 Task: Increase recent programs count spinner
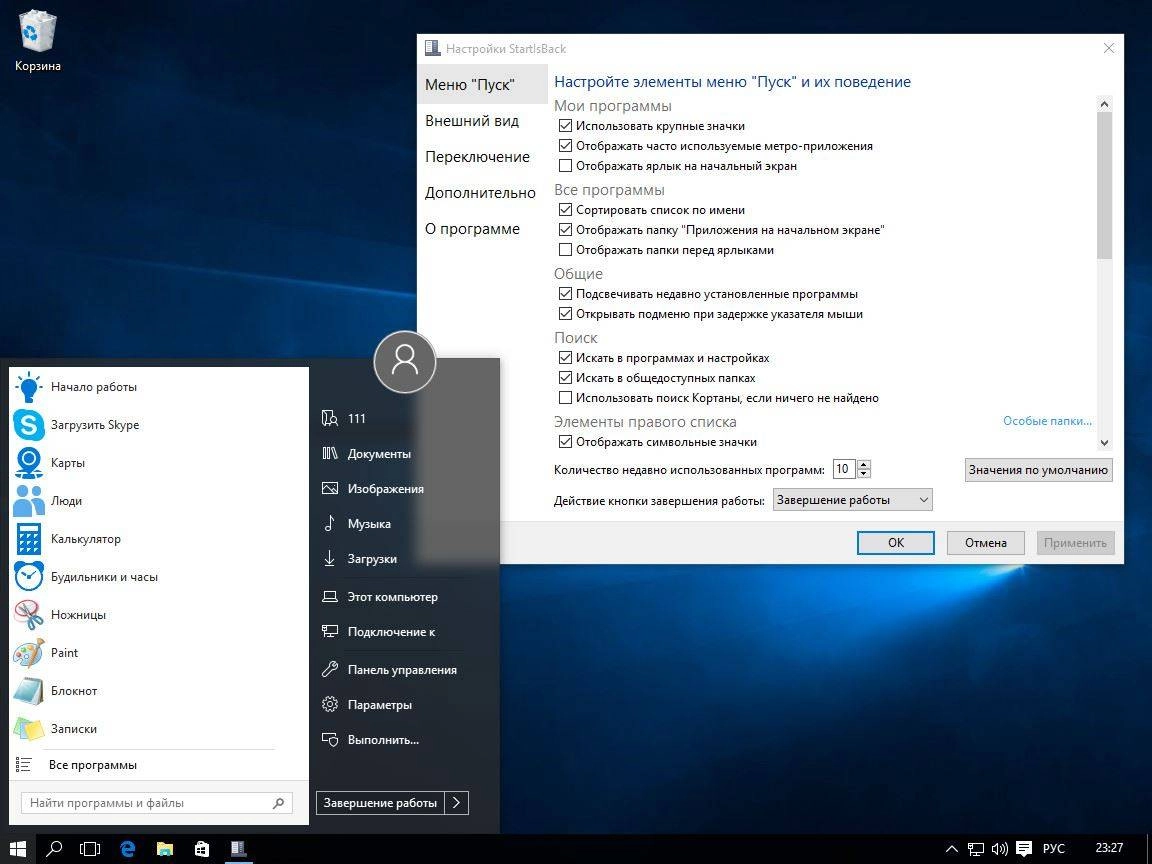point(864,464)
